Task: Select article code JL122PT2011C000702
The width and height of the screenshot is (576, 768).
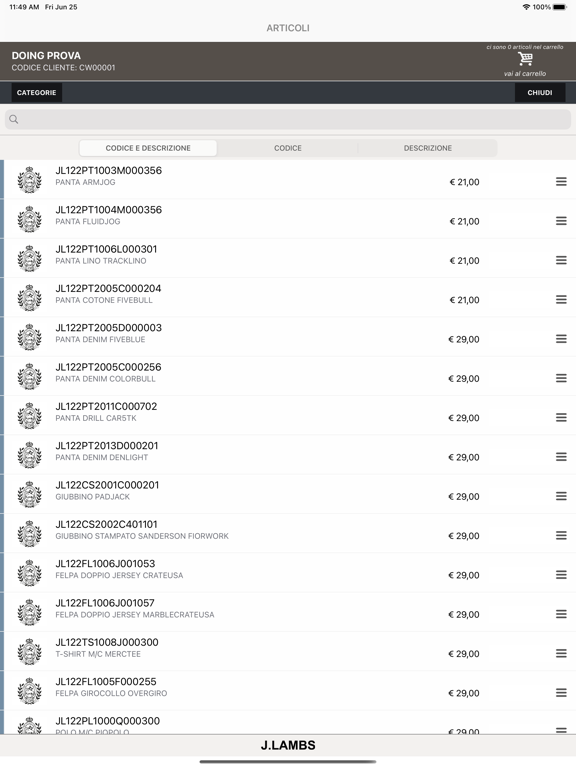Action: (x=106, y=406)
